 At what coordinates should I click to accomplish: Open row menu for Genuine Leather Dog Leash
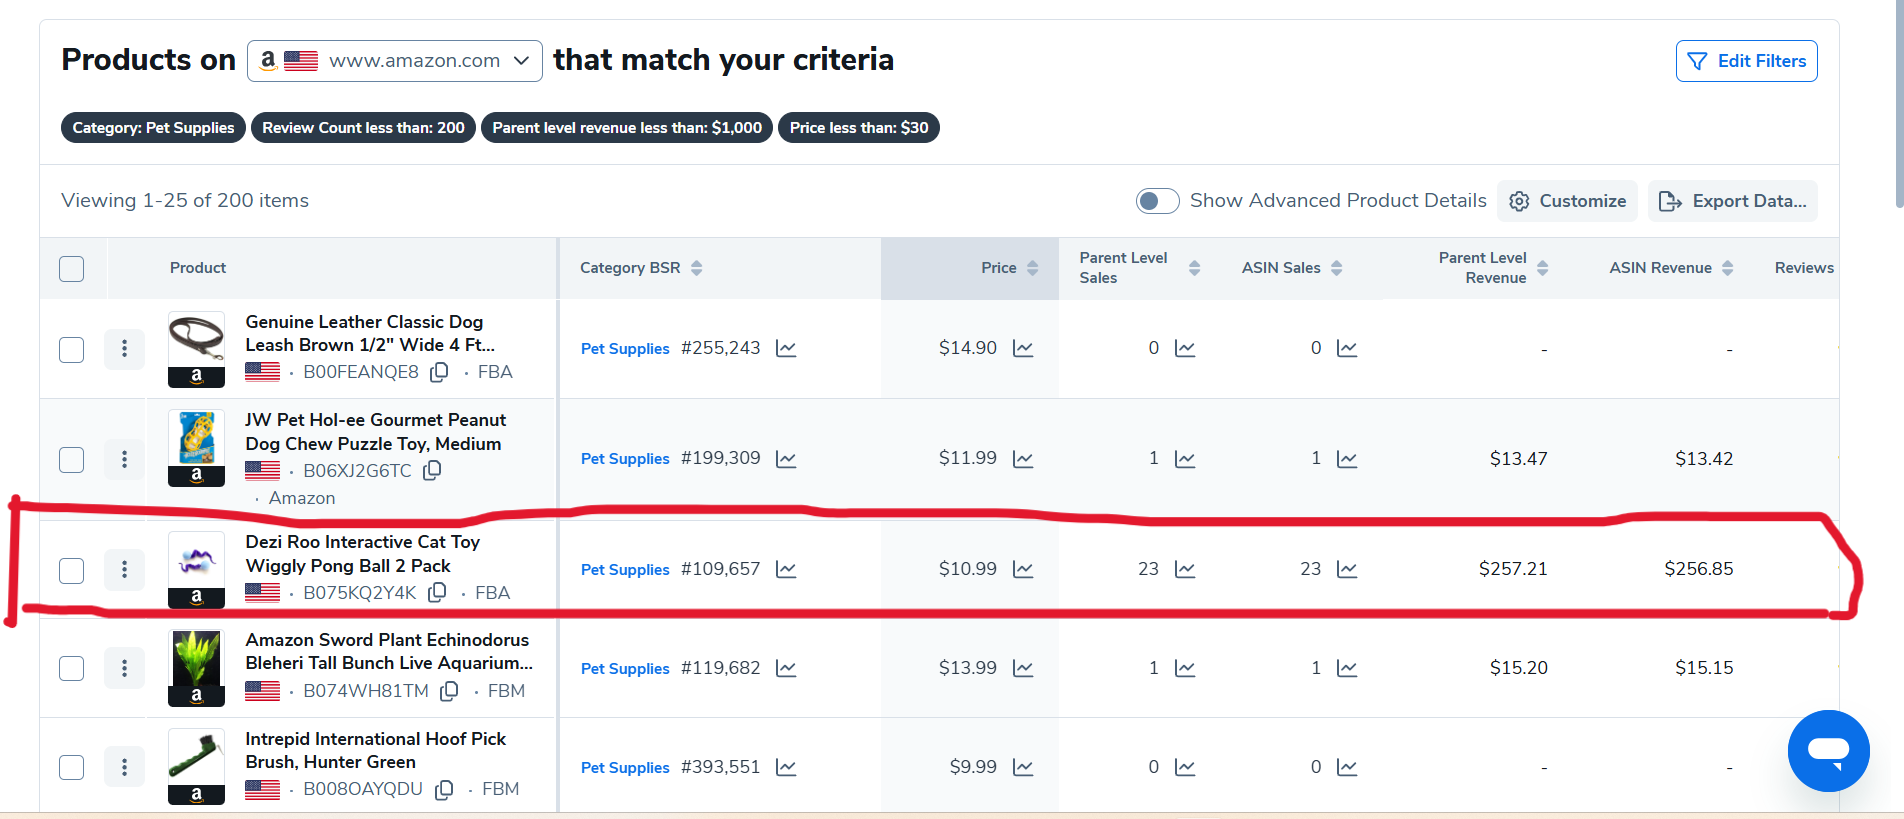pyautogui.click(x=124, y=348)
